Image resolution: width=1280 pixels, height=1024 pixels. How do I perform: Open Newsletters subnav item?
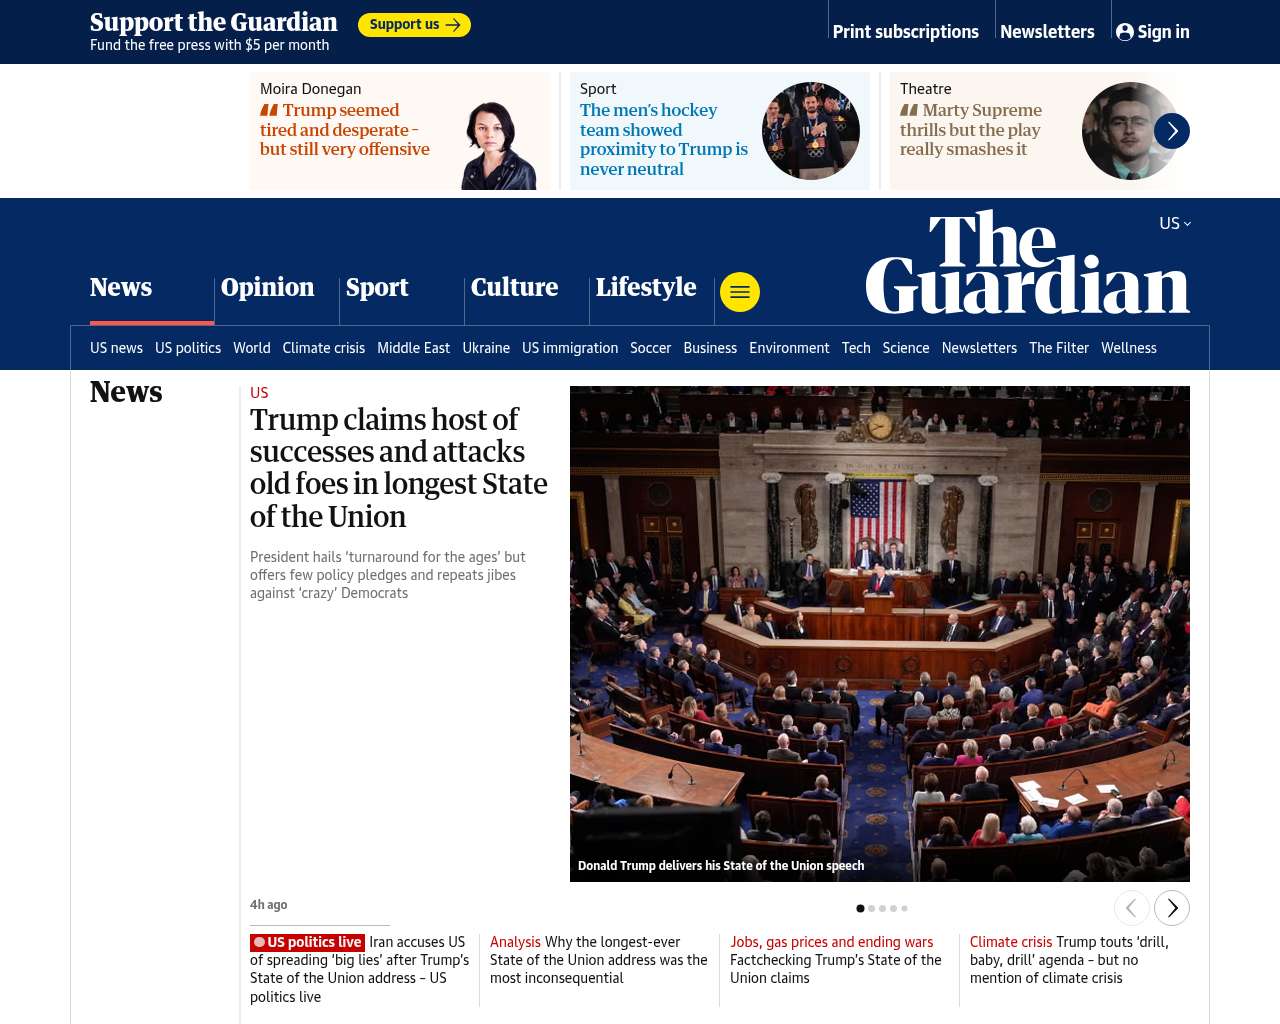tap(979, 348)
